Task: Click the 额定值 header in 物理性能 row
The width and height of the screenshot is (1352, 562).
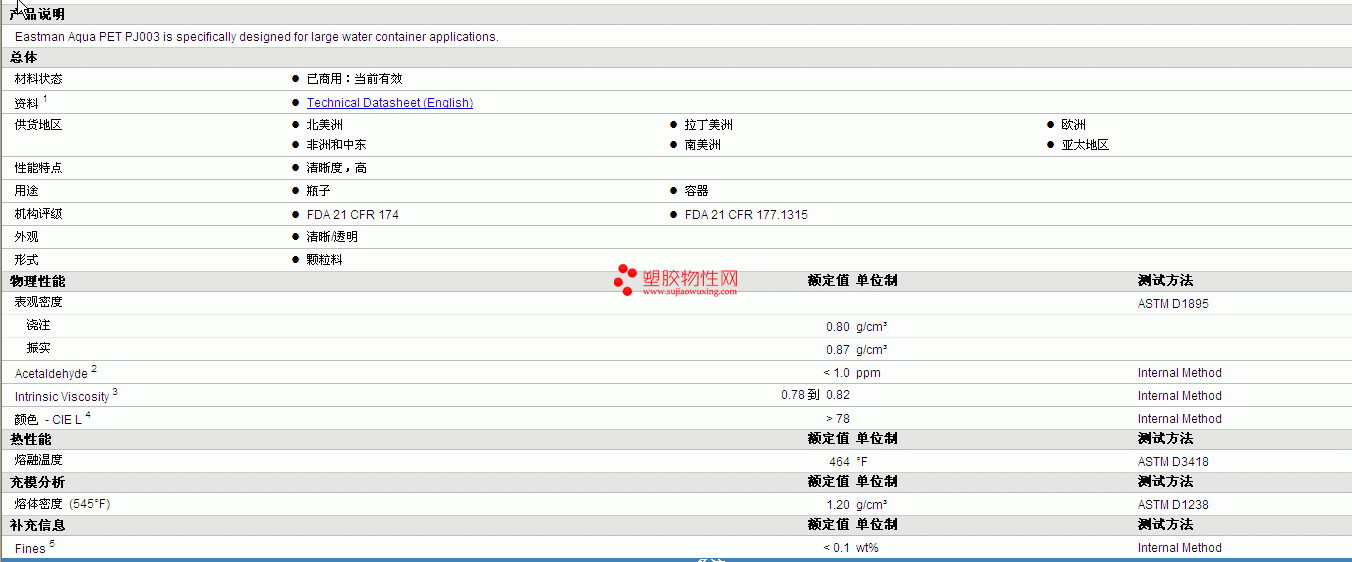Action: 829,281
